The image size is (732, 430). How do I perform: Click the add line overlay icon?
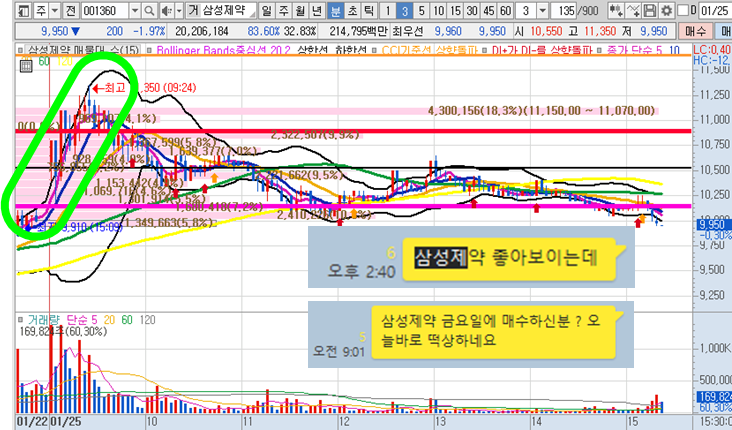tap(633, 10)
